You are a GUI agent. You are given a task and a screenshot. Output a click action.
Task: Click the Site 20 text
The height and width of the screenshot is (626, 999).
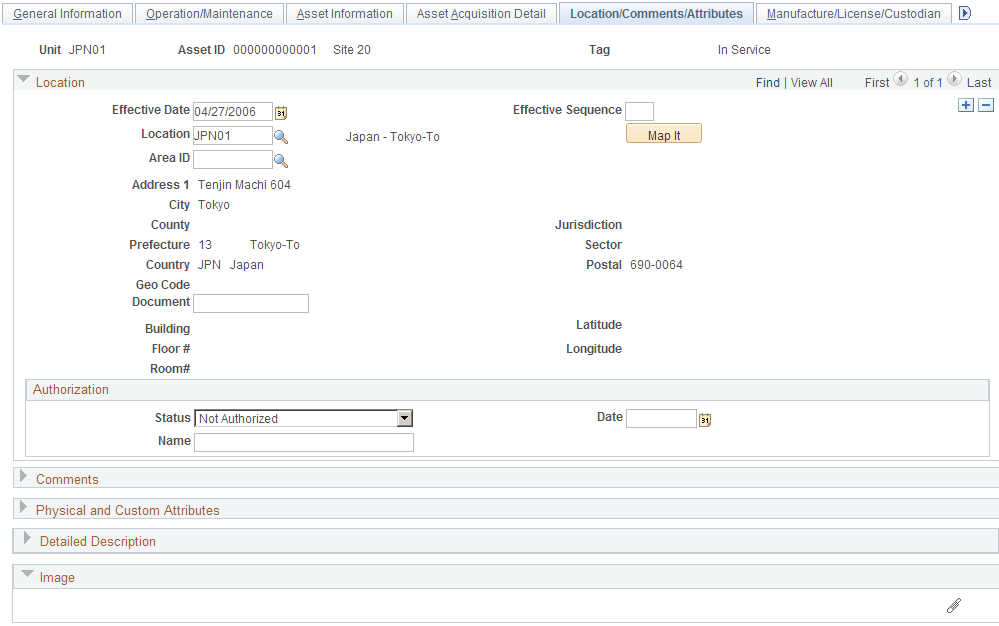point(352,50)
